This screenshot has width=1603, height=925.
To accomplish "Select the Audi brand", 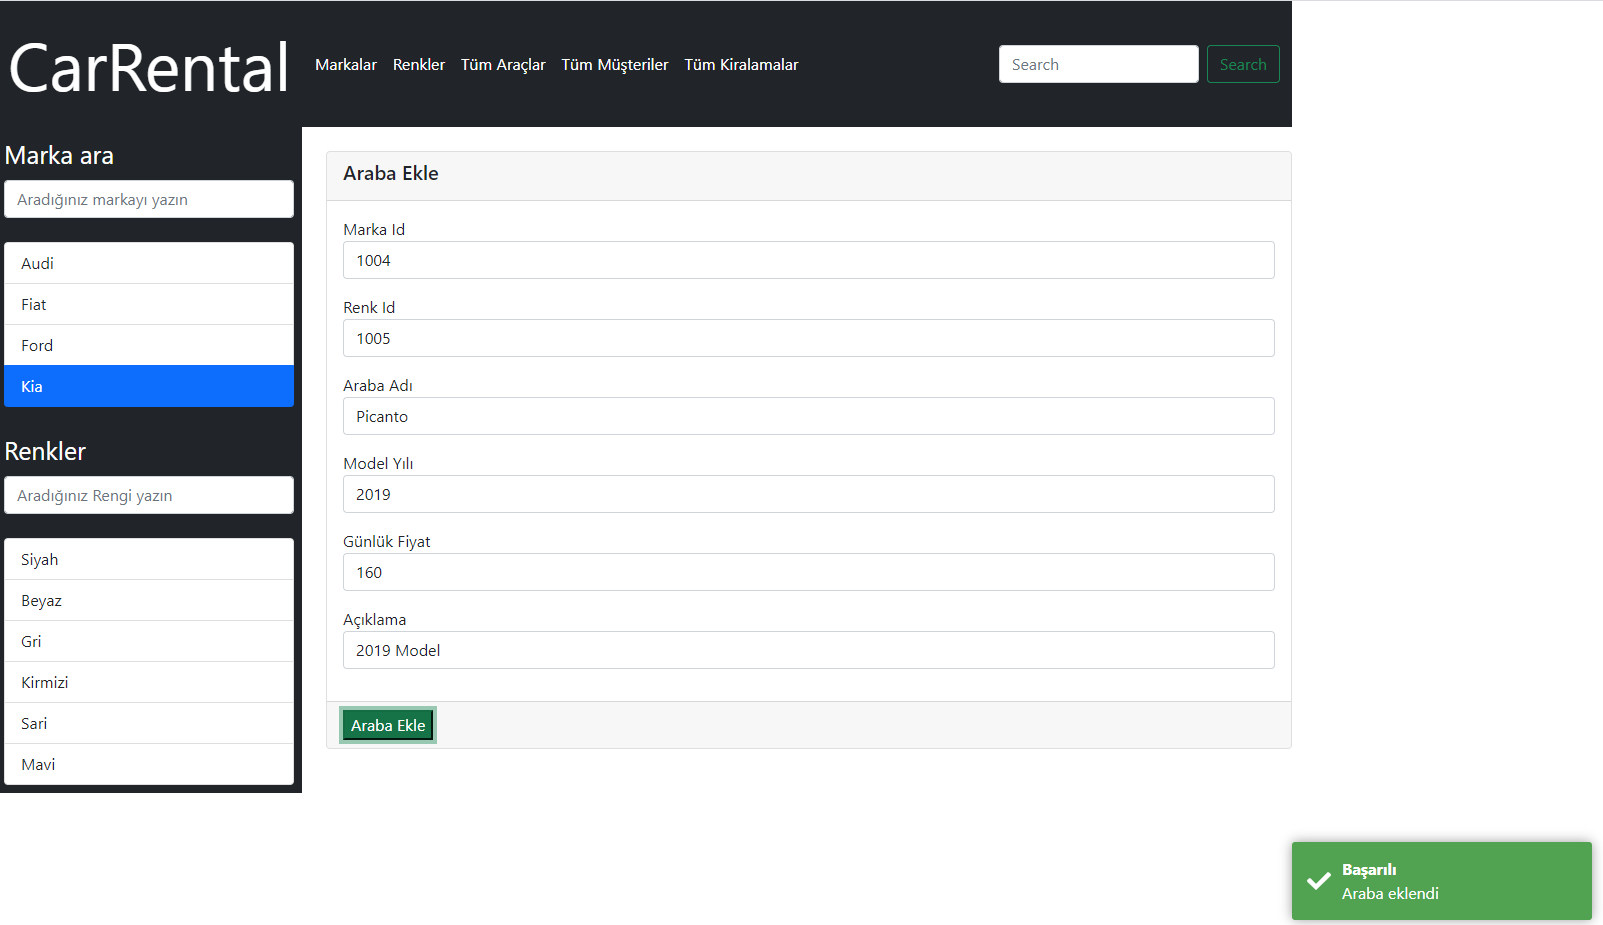I will point(148,263).
